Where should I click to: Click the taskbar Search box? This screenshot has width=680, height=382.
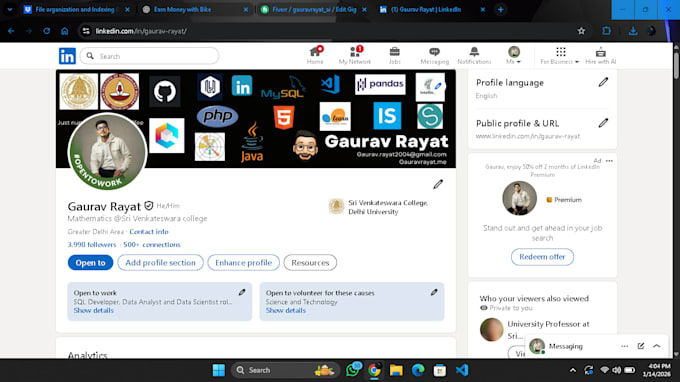(284, 370)
